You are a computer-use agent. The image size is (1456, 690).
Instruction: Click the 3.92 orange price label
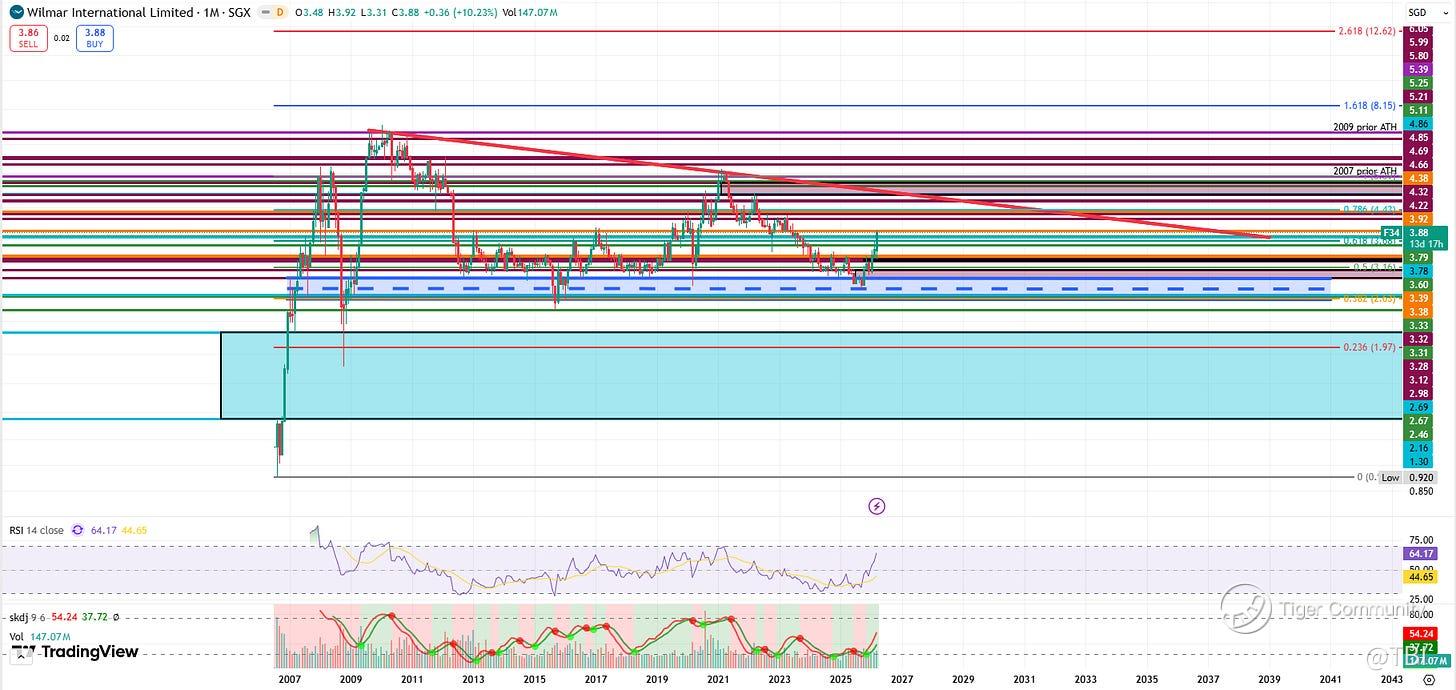point(1417,218)
